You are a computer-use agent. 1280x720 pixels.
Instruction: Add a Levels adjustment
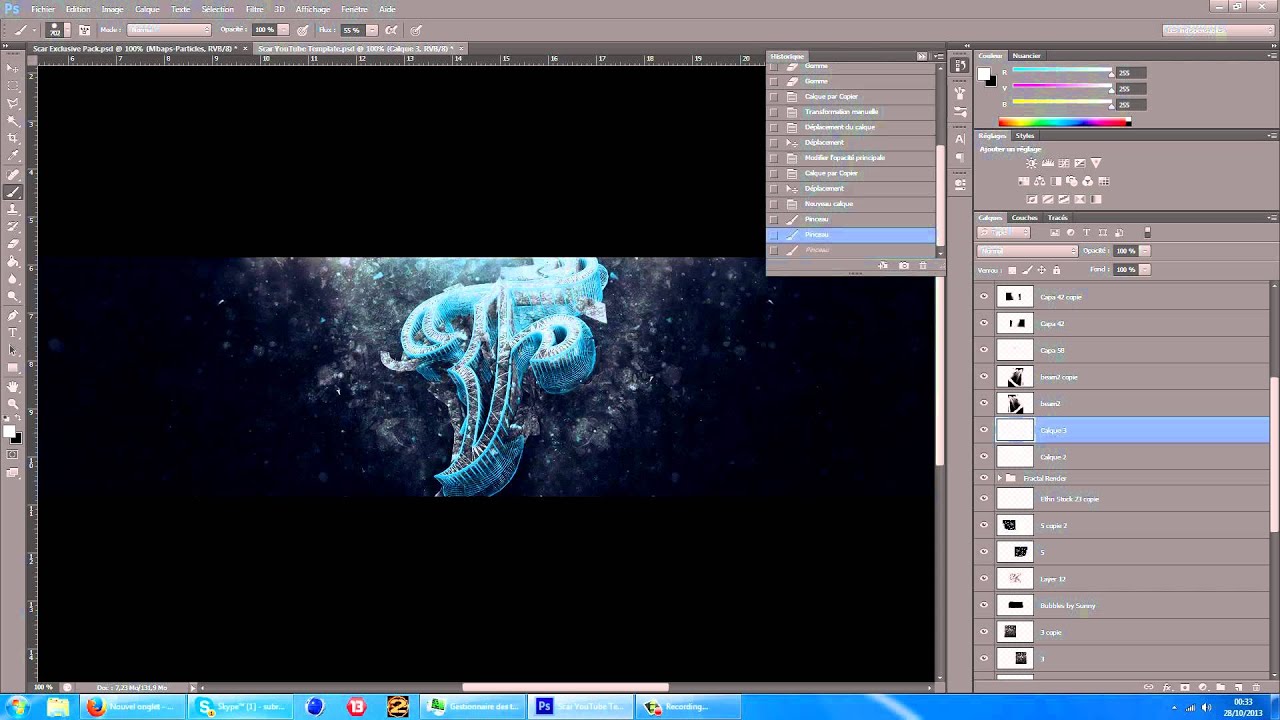[x=1047, y=163]
